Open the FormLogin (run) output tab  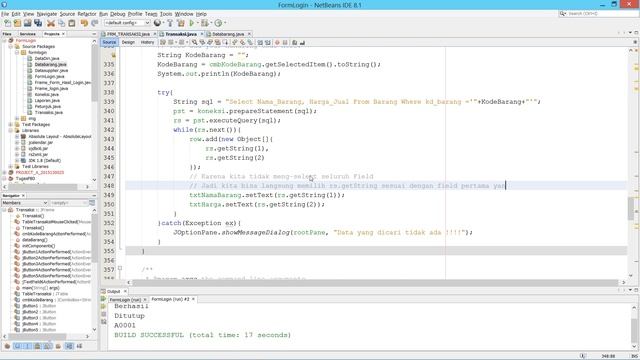pos(125,300)
